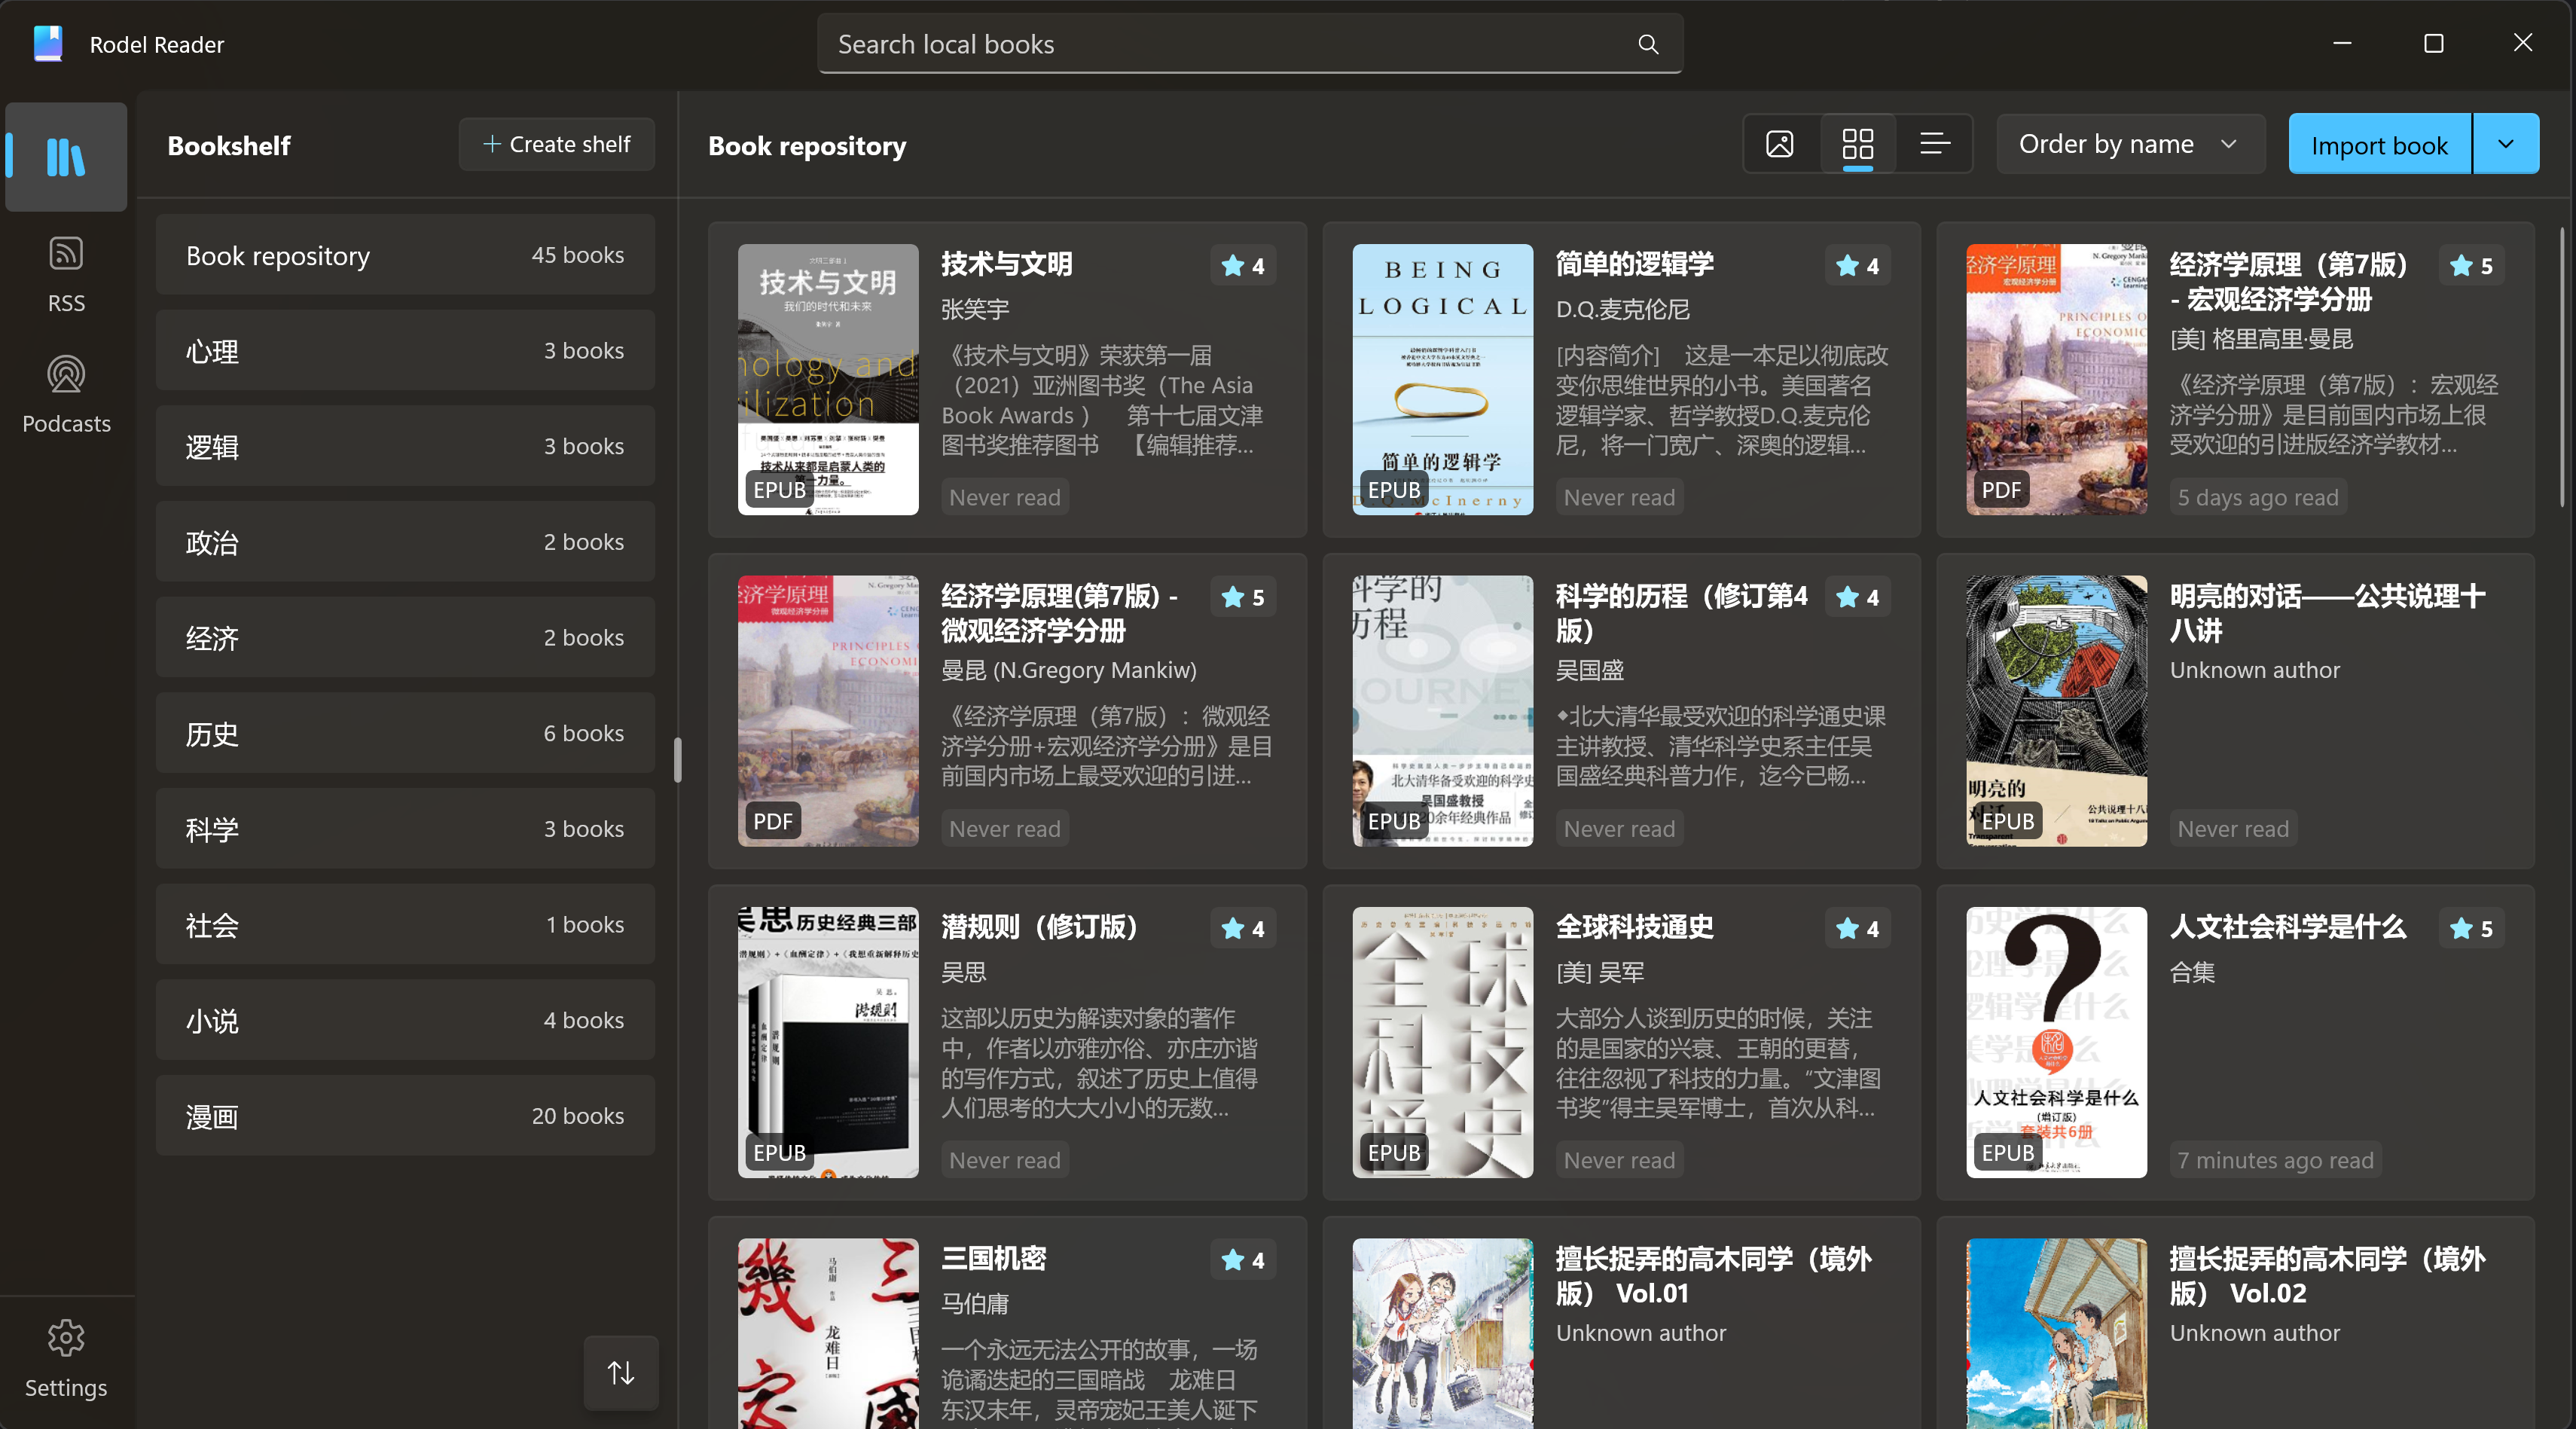The height and width of the screenshot is (1429, 2576).
Task: Click the 明亮的对话 title text
Action: (x=2327, y=613)
